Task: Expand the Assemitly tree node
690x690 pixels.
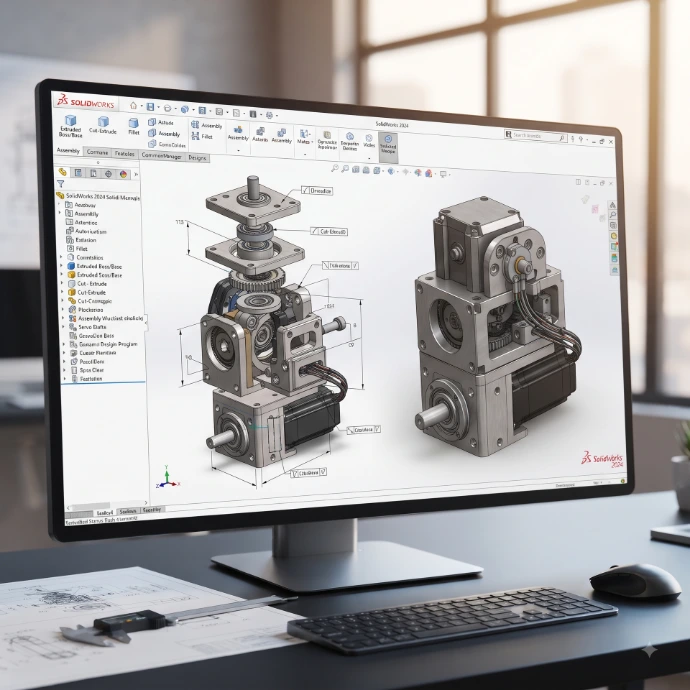Action: 60,213
